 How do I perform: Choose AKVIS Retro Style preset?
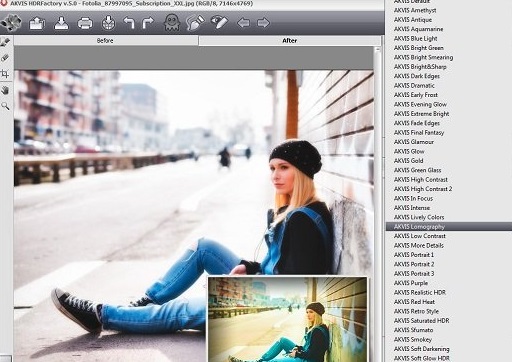click(416, 311)
